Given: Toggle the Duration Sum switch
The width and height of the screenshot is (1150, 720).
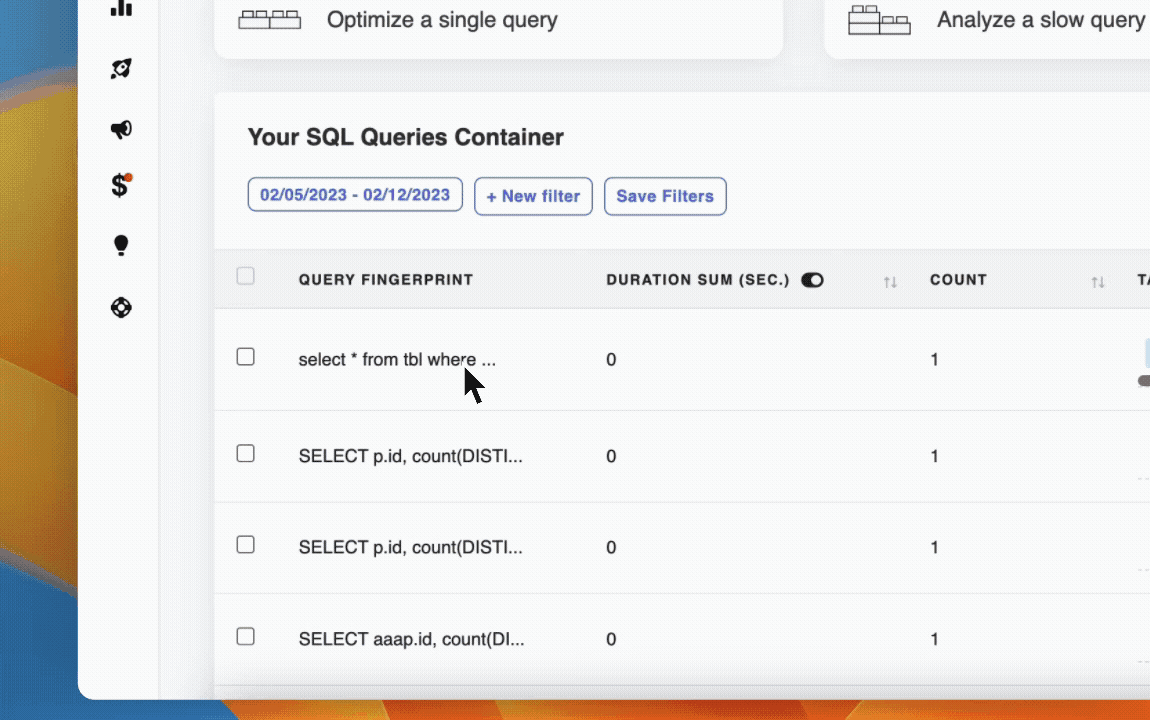Looking at the screenshot, I should tap(812, 280).
